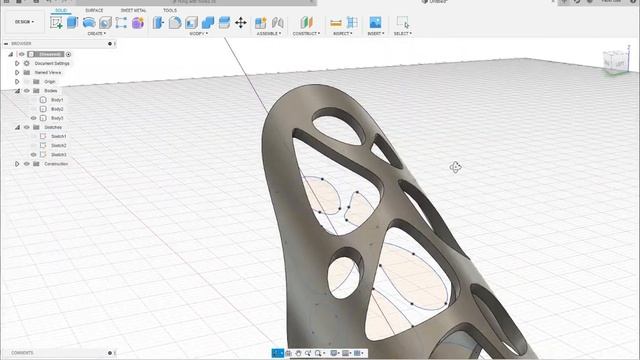Screen dimensions: 640x360
Task: Open the ASSEMBLE menu dropdown
Action: (269, 33)
